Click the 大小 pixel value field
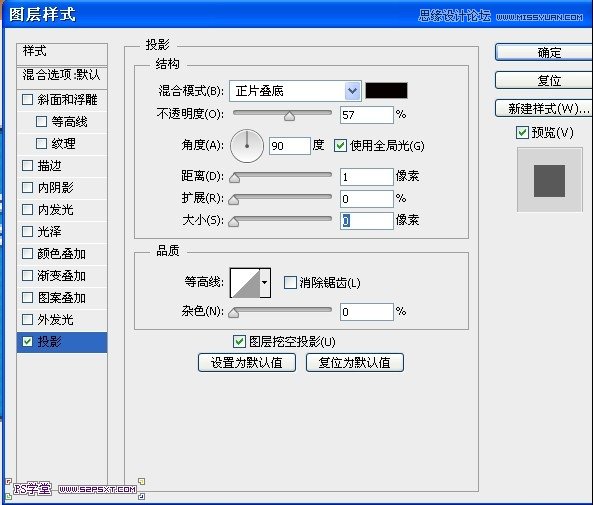Screen dimensions: 593x505 (x=366, y=221)
